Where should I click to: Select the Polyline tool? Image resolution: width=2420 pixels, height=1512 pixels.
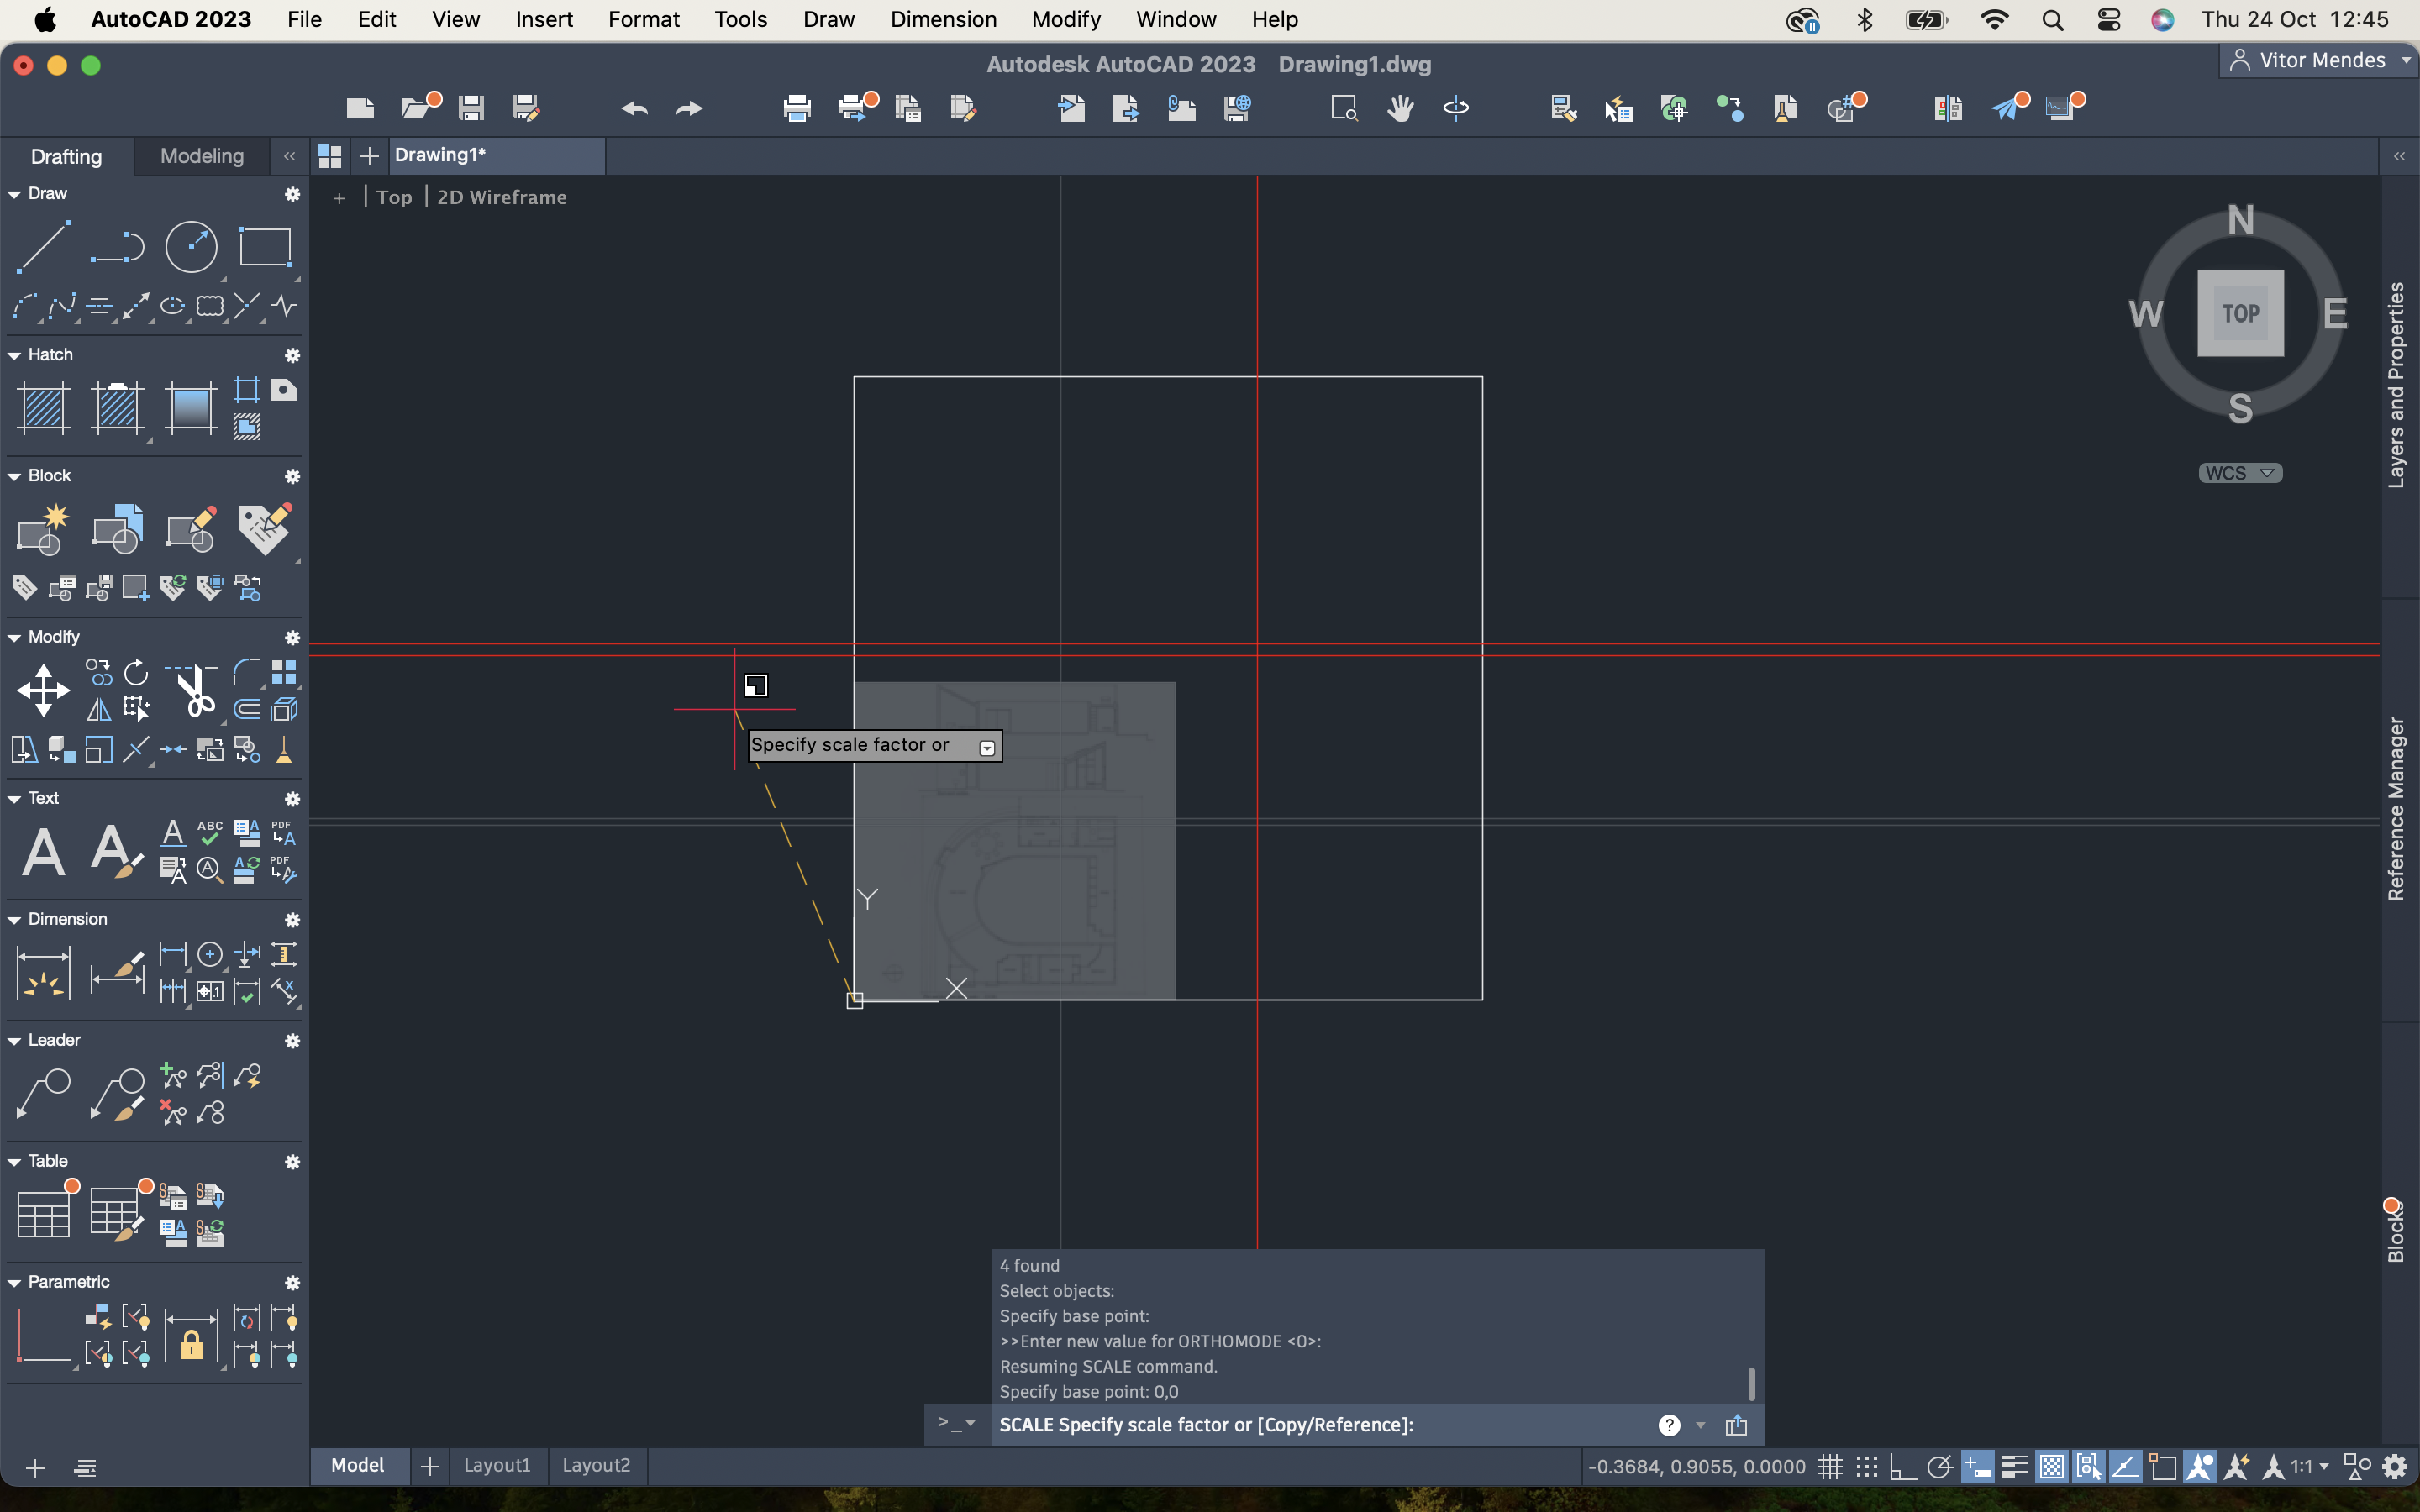(x=117, y=246)
